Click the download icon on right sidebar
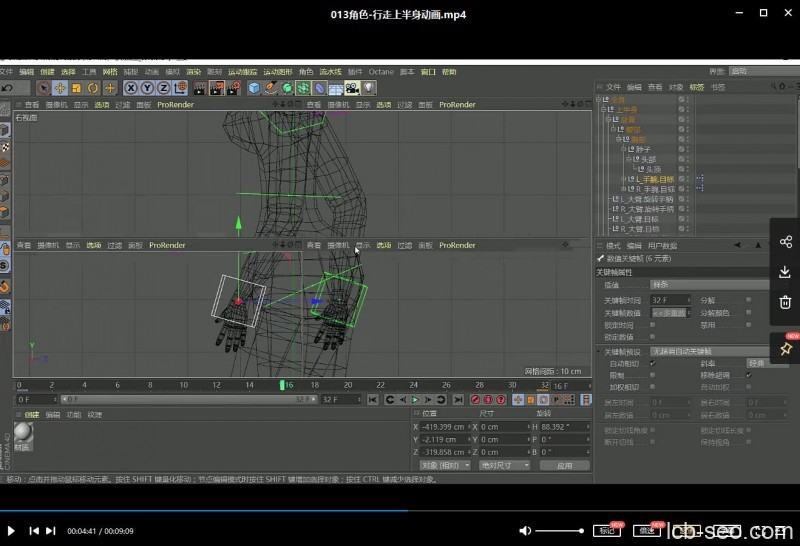The height and width of the screenshot is (546, 800). click(x=785, y=272)
